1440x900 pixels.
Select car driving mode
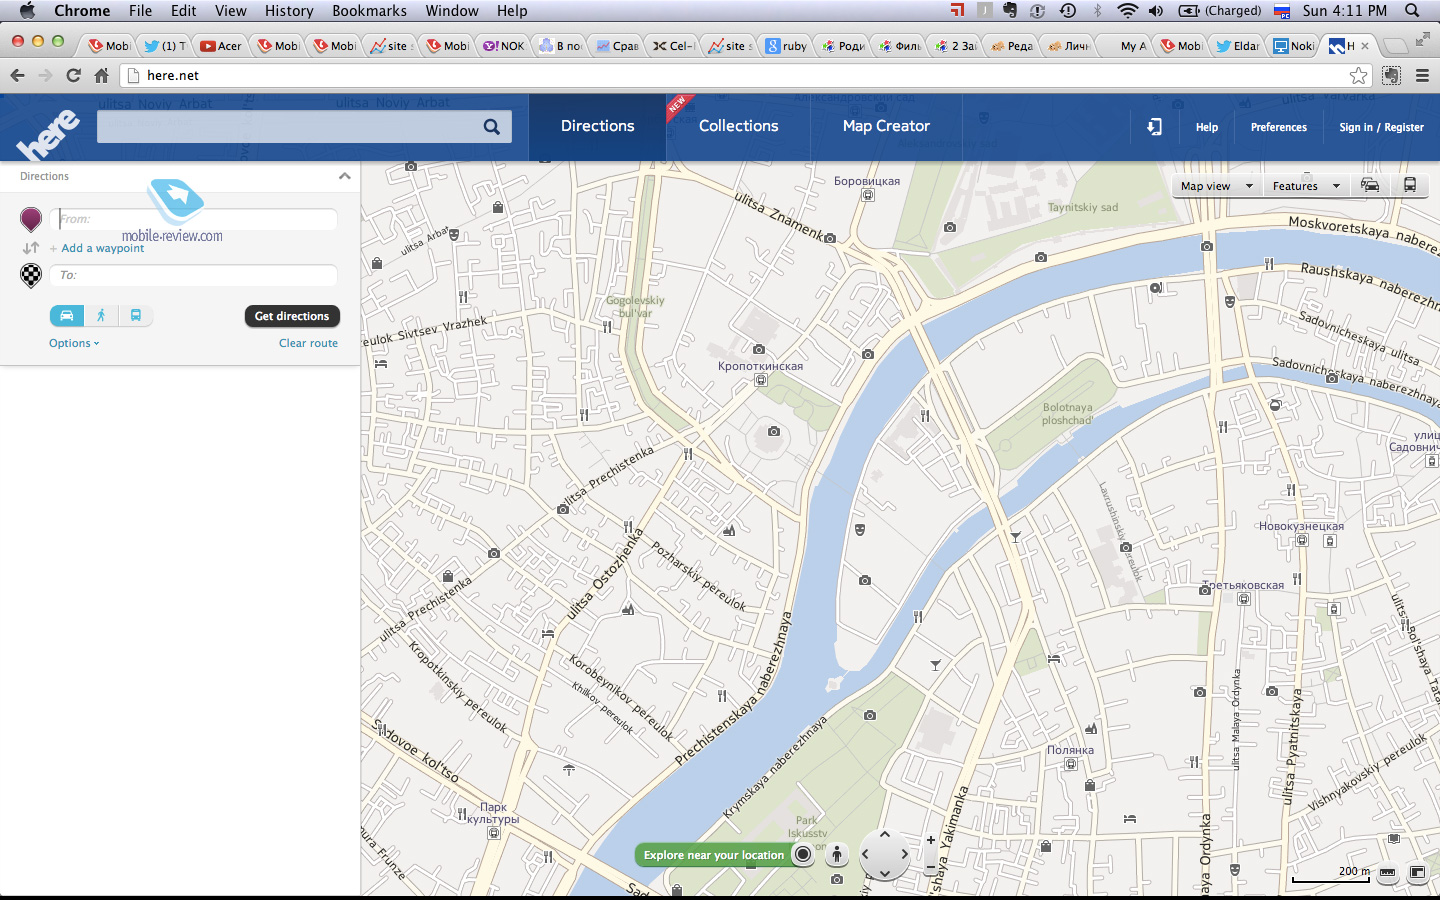66,315
